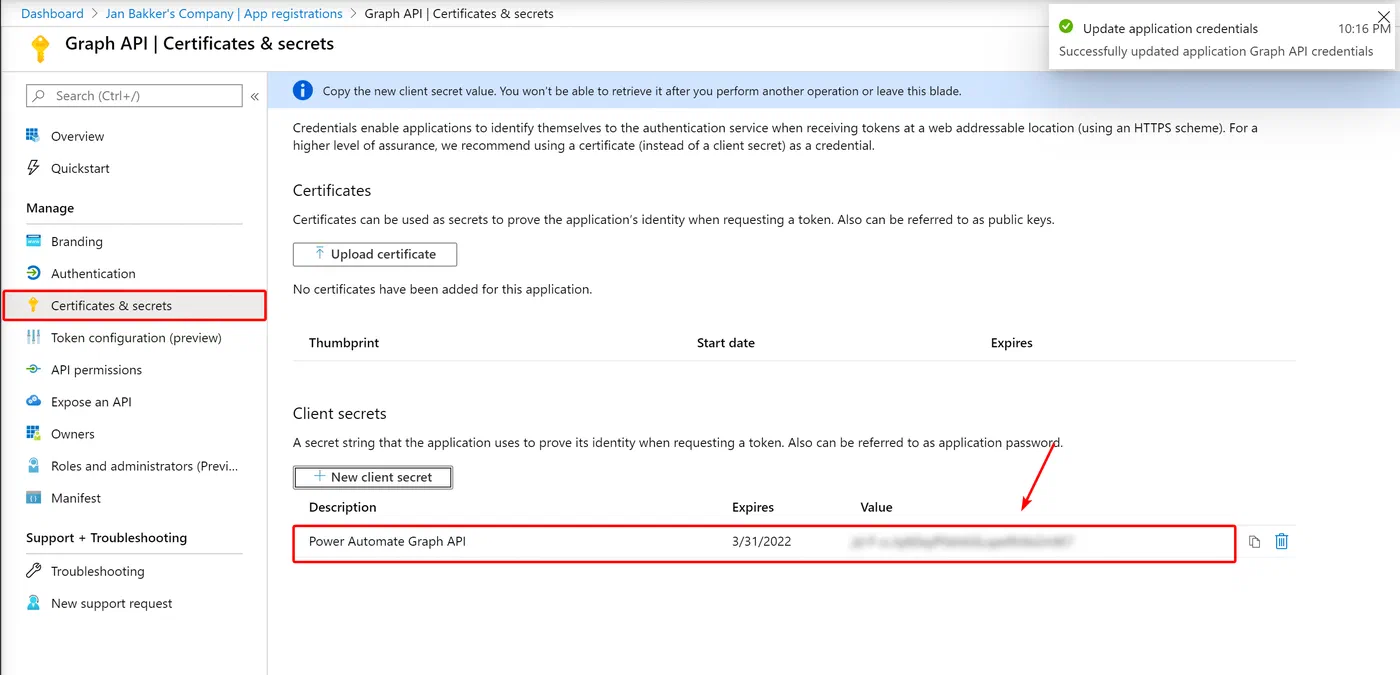
Task: Click the Support + Troubleshooting section label
Action: (x=106, y=537)
